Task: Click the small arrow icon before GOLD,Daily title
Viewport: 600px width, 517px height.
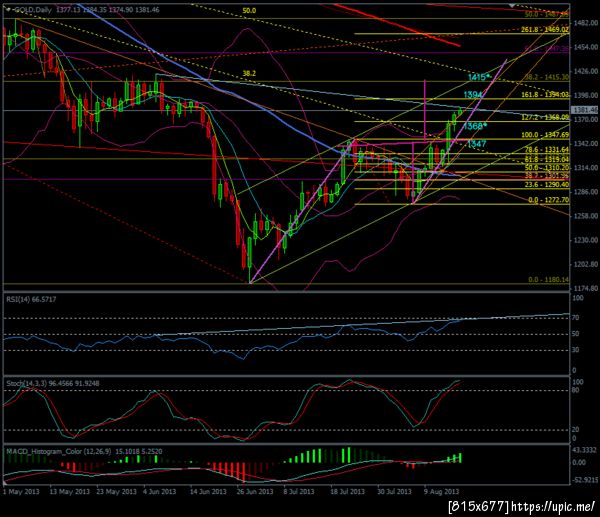Action: click(x=8, y=10)
